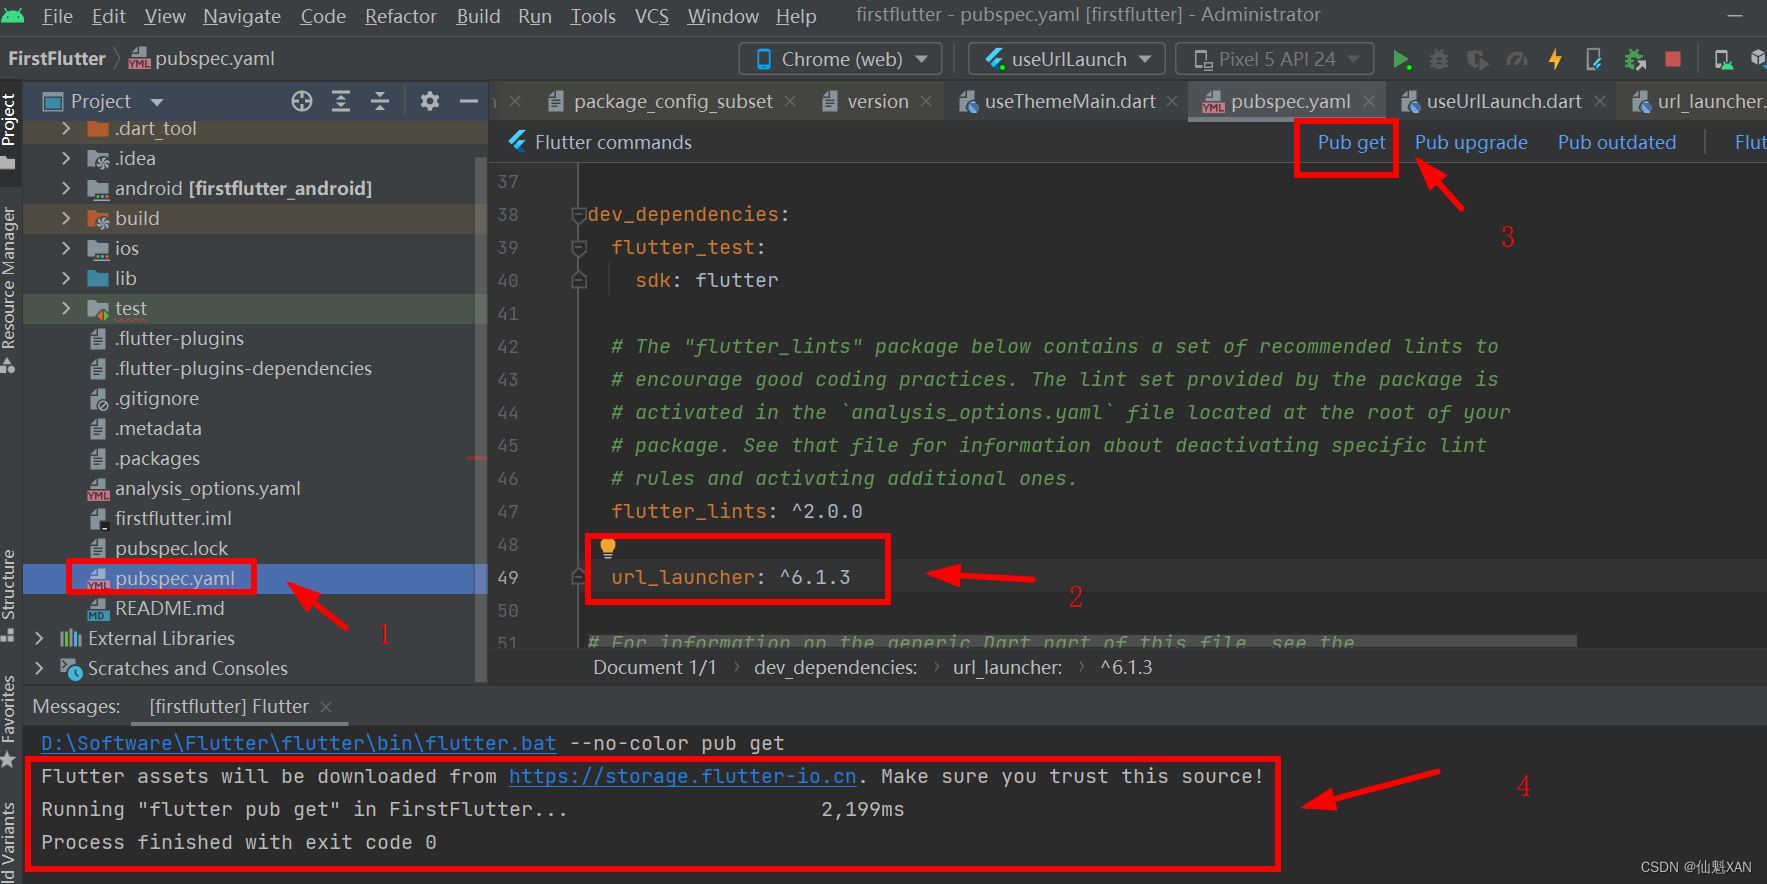
Task: Open the Favorites side tab
Action: click(9, 720)
